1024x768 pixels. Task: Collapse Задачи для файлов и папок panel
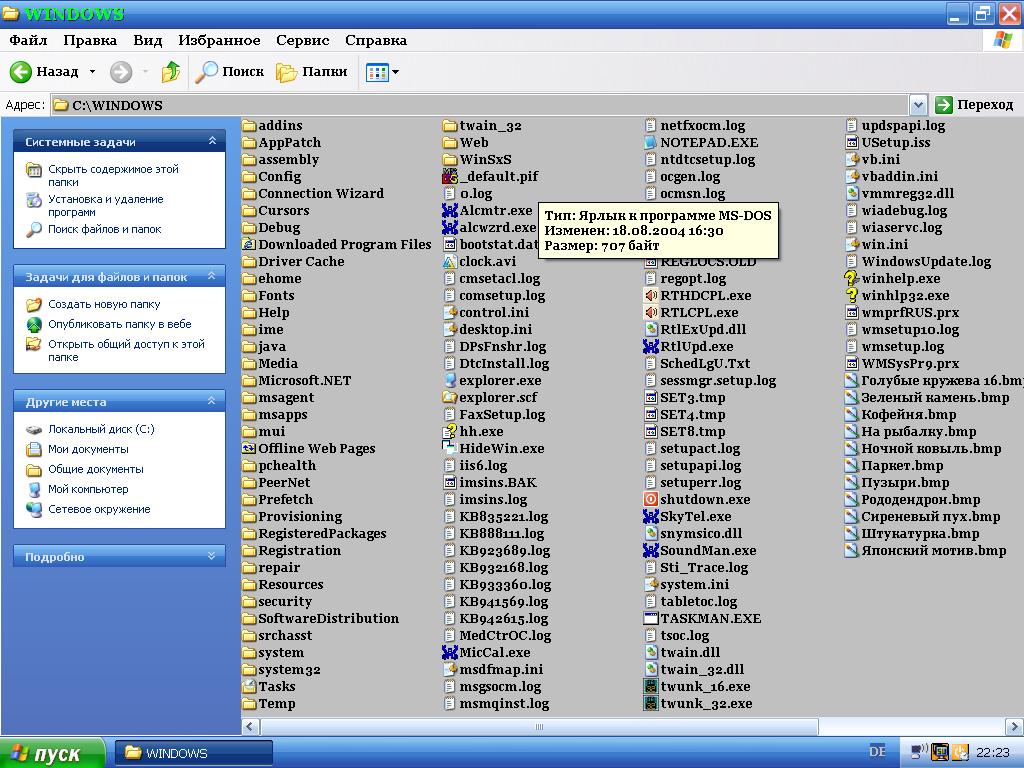pos(212,276)
